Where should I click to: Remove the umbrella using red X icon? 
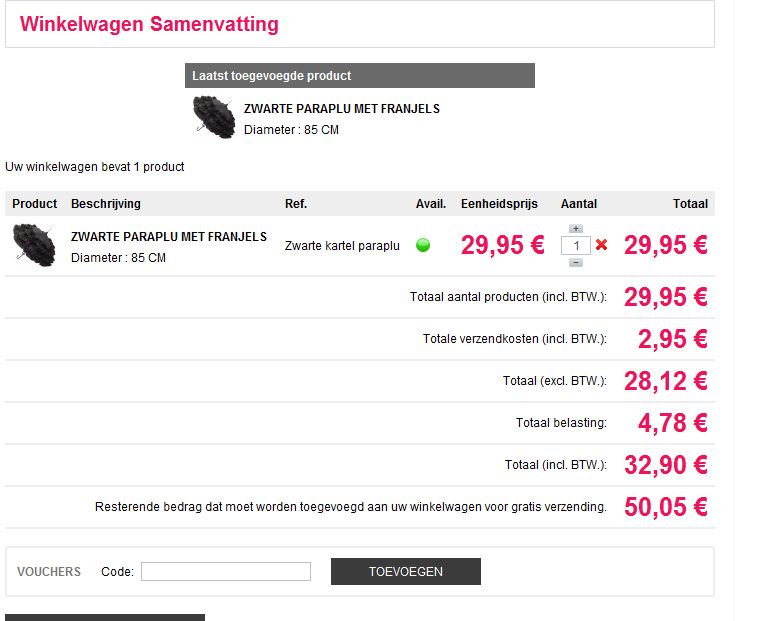point(601,245)
